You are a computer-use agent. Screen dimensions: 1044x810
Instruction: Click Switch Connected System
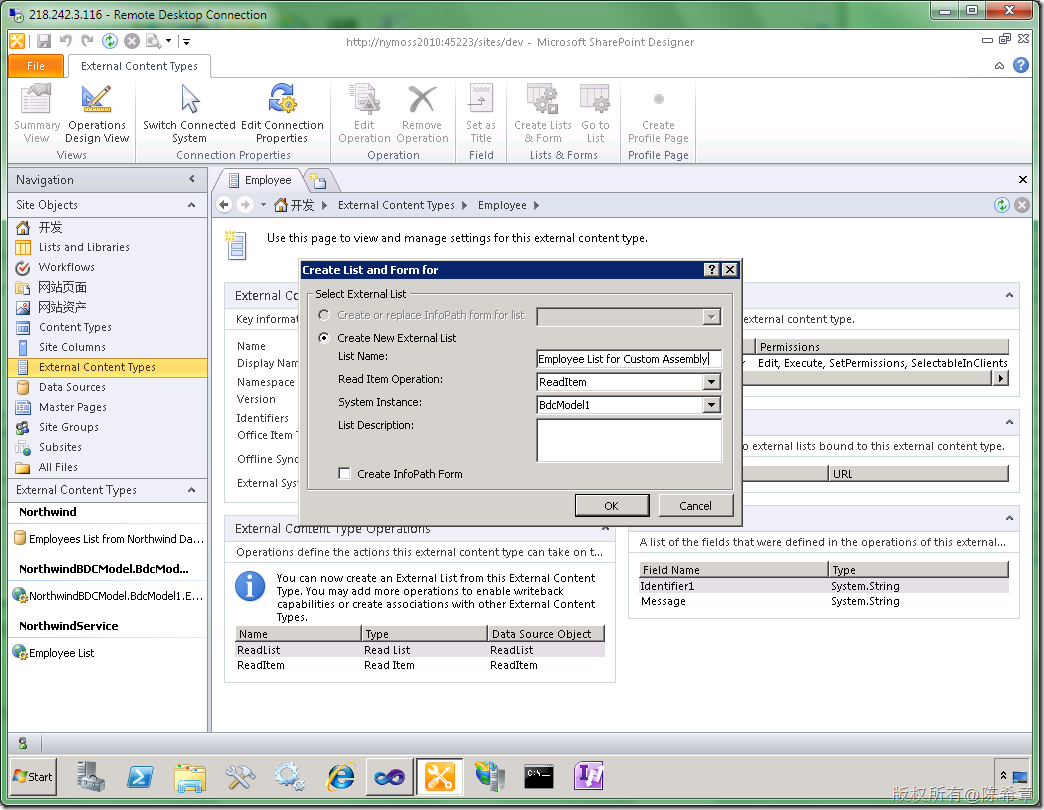(x=189, y=114)
